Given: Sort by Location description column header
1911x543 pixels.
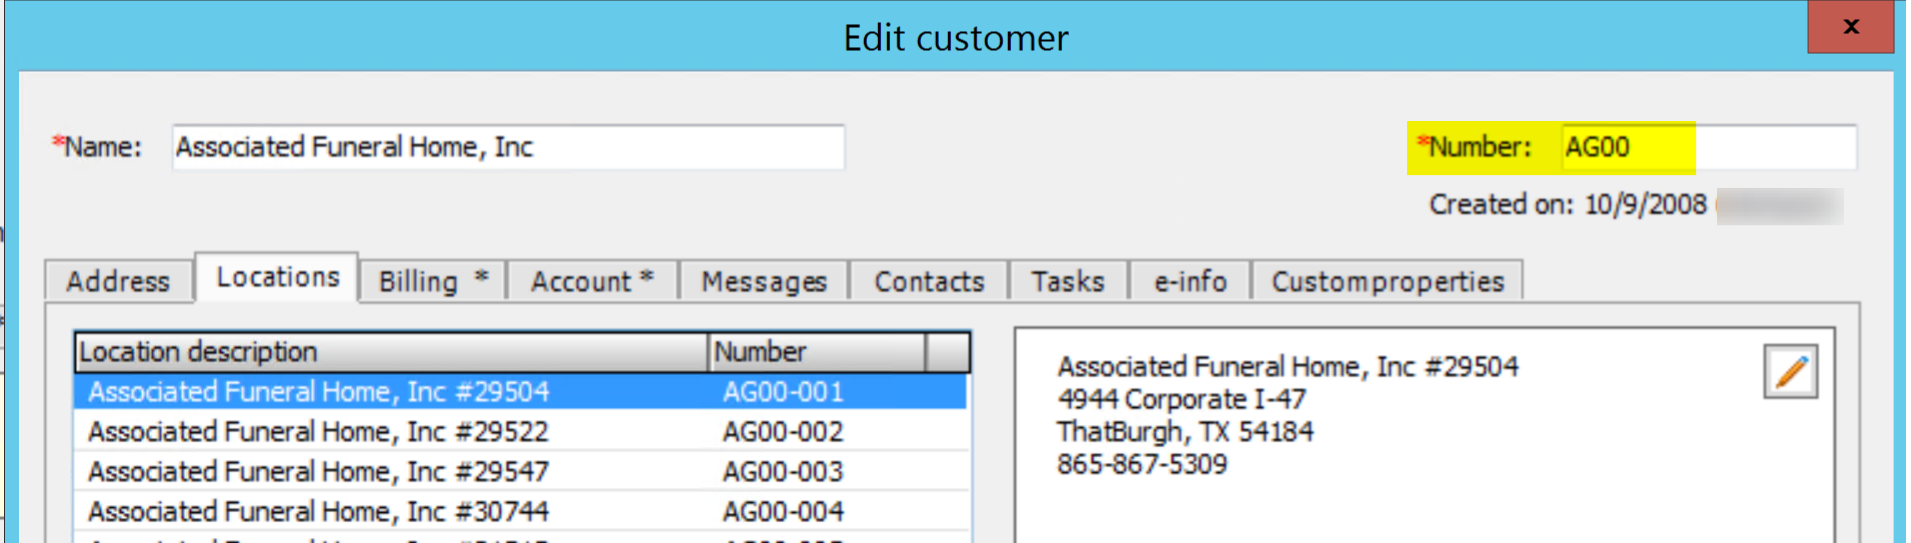Looking at the screenshot, I should pos(392,352).
